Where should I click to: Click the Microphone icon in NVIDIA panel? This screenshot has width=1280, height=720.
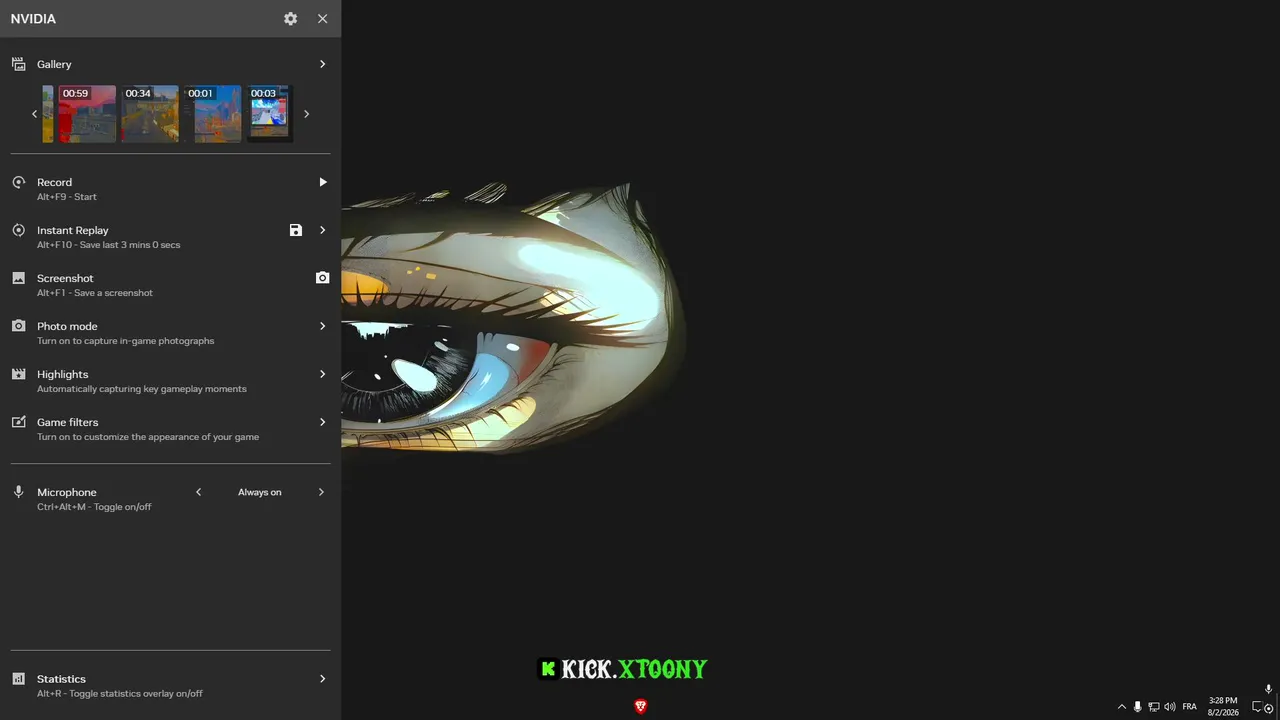pos(18,492)
